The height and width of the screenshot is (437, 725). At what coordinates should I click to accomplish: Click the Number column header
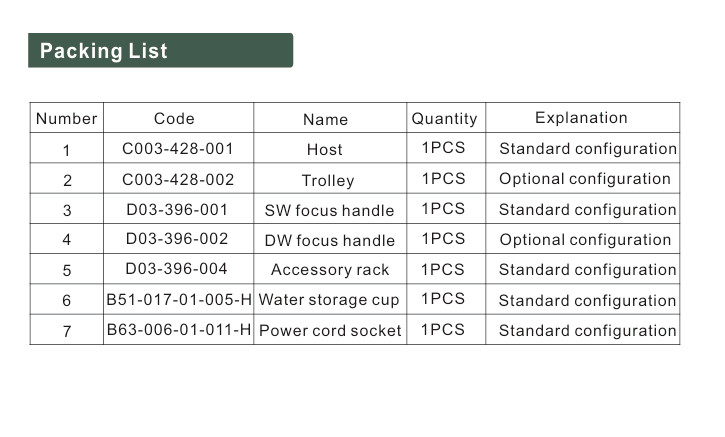(67, 119)
